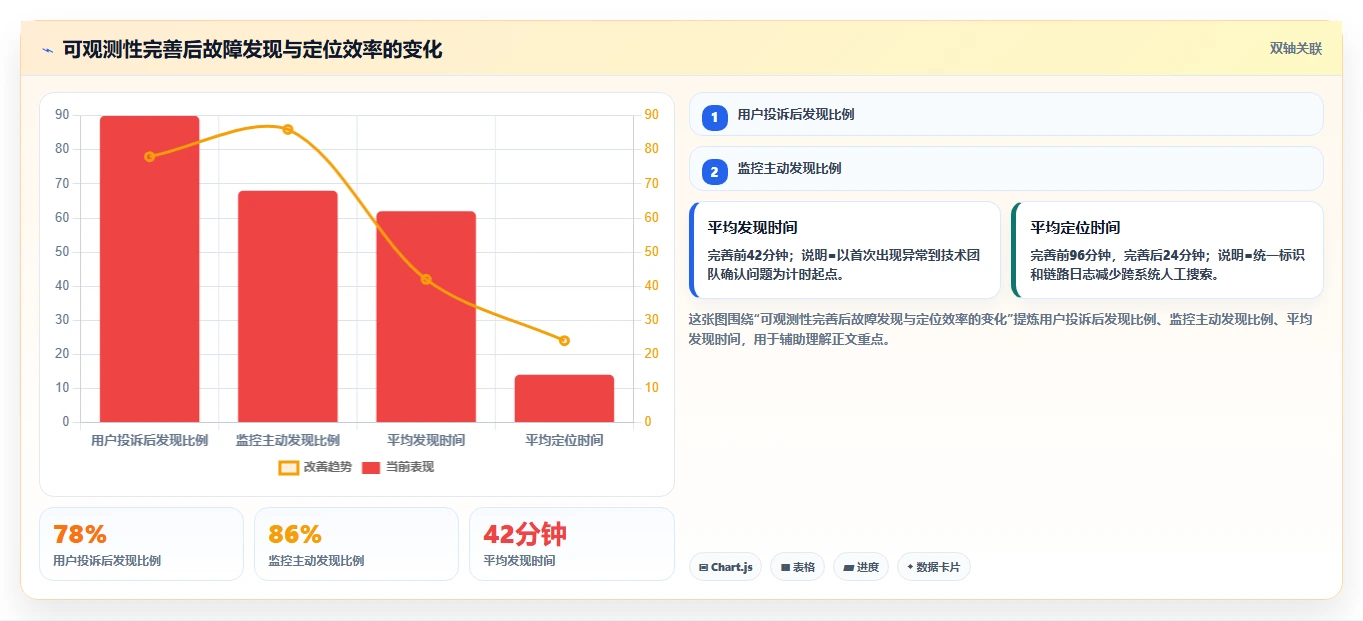
Task: Open the 用户投诉后发现比例 list item
Action: (x=1006, y=114)
